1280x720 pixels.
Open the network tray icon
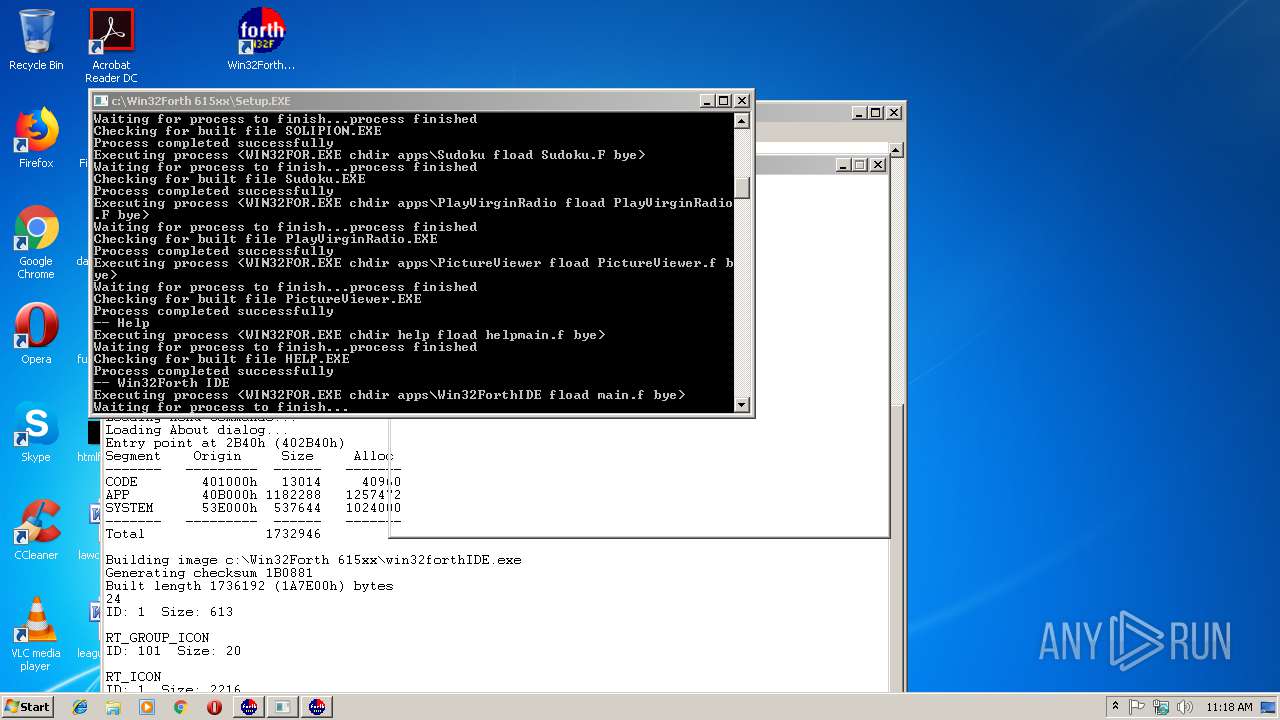pyautogui.click(x=1161, y=707)
